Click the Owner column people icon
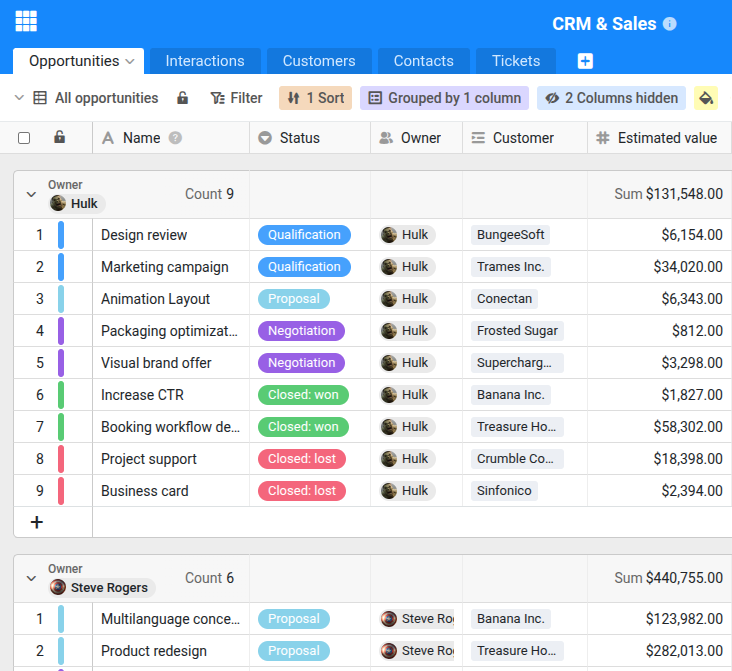The image size is (732, 671). (x=386, y=138)
